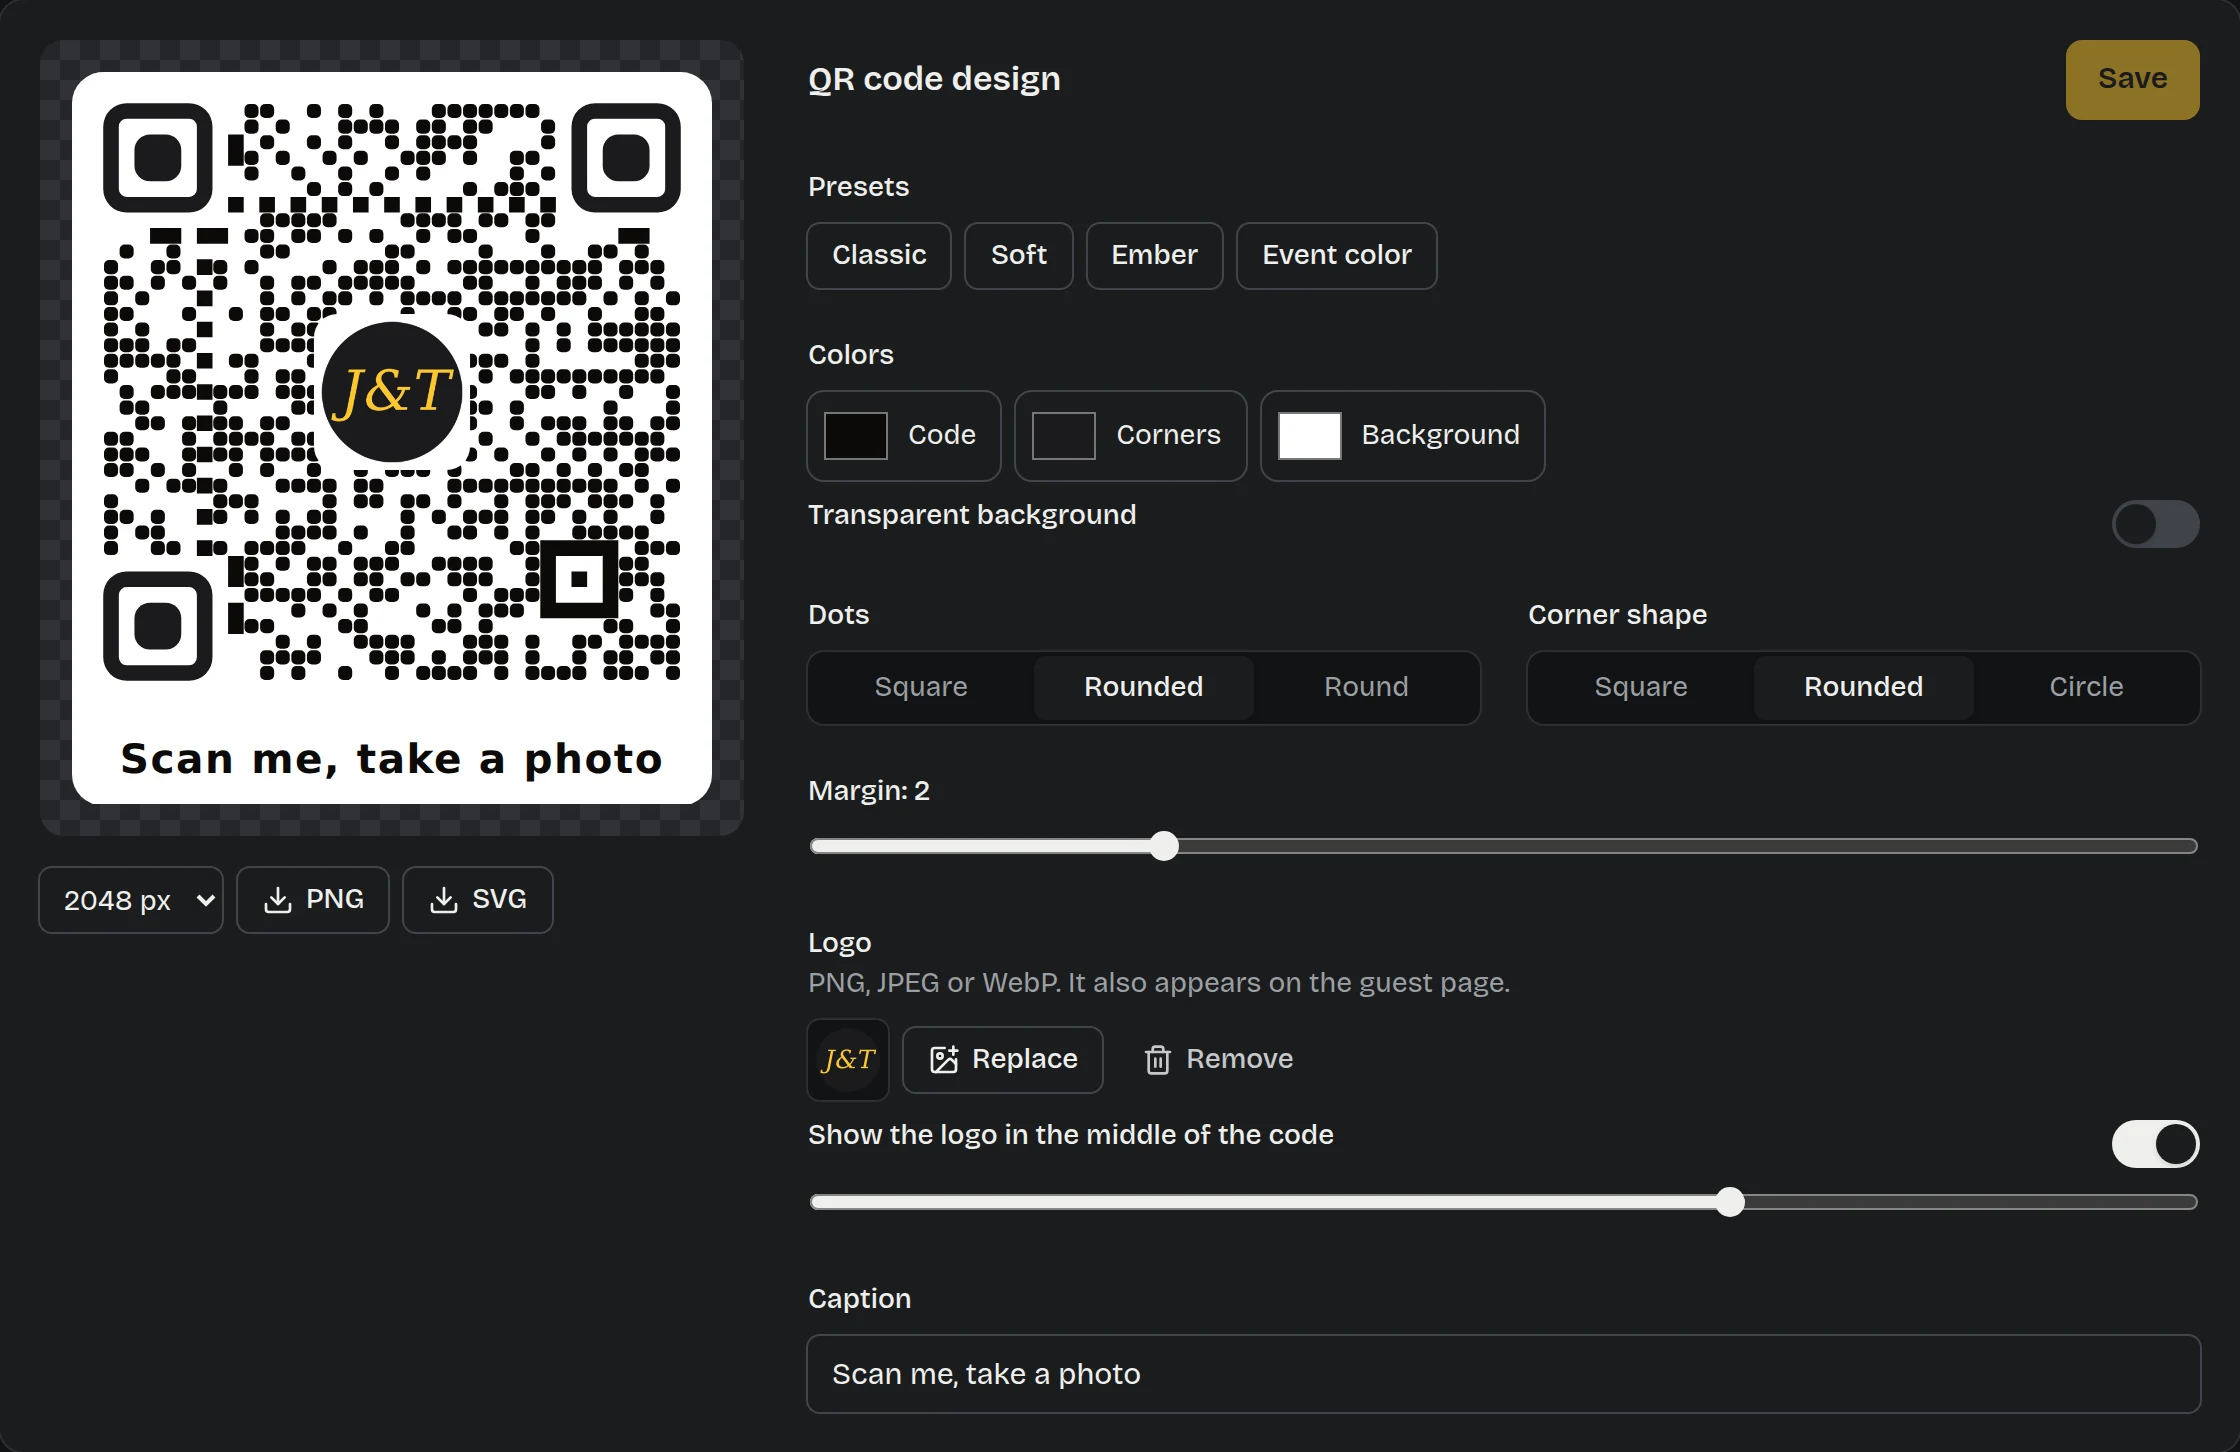The width and height of the screenshot is (2240, 1452).
Task: Select Circle corner shape
Action: pyautogui.click(x=2086, y=687)
